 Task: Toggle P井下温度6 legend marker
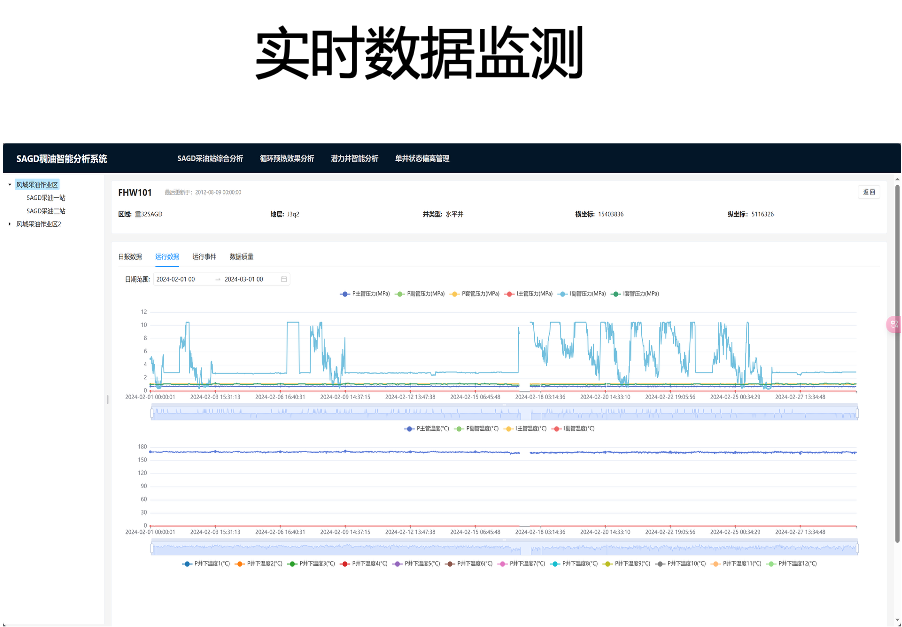tap(453, 564)
